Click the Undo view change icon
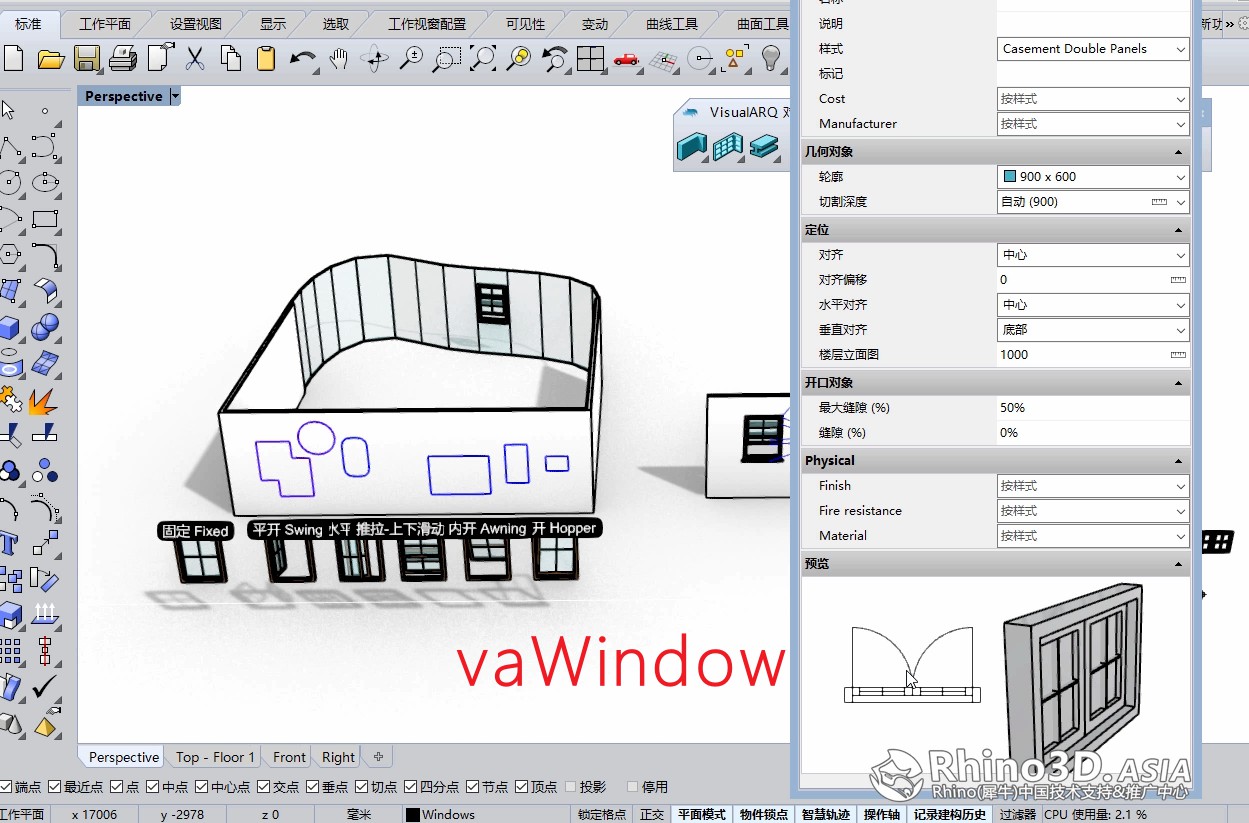The height and width of the screenshot is (823, 1249). coord(555,58)
